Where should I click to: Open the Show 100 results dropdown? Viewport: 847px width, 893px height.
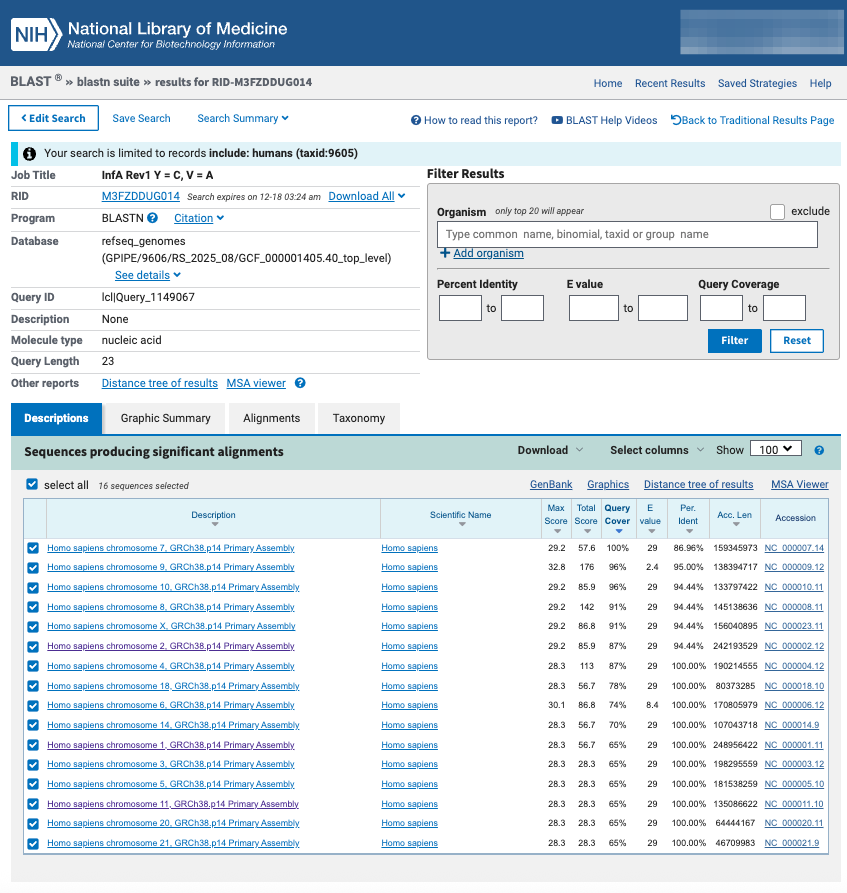(x=776, y=449)
